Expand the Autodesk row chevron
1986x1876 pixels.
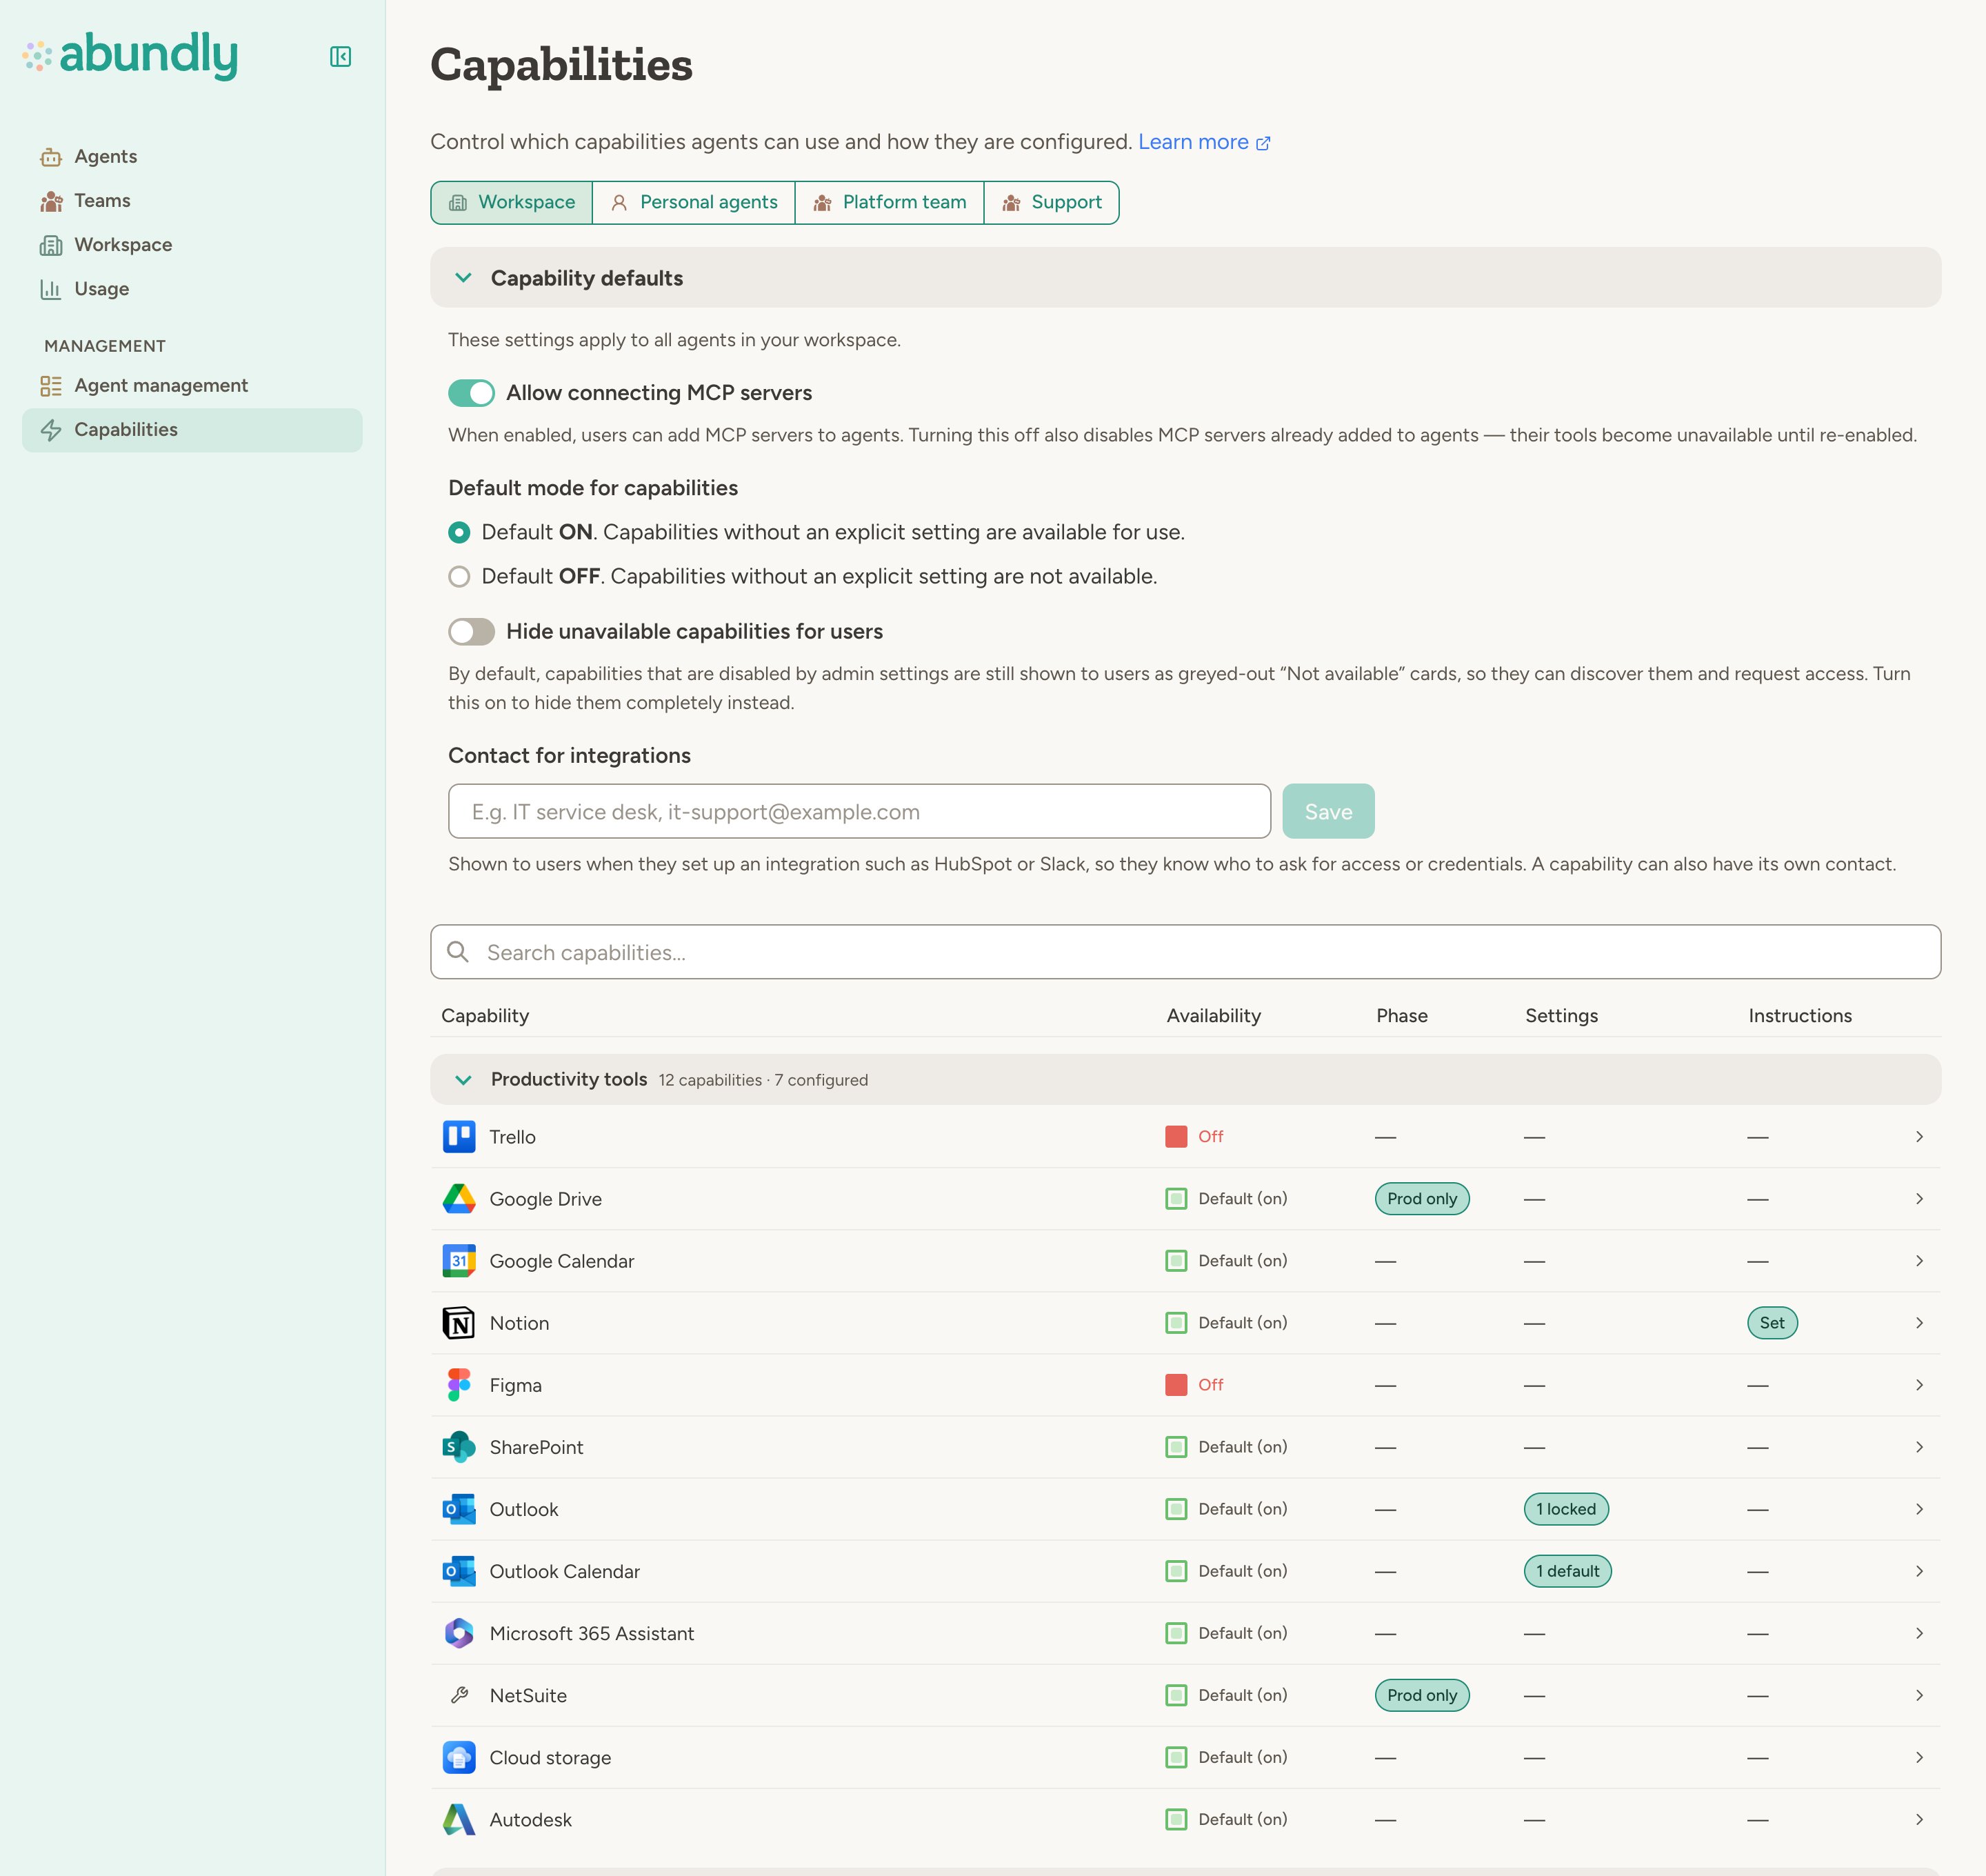1919,1819
